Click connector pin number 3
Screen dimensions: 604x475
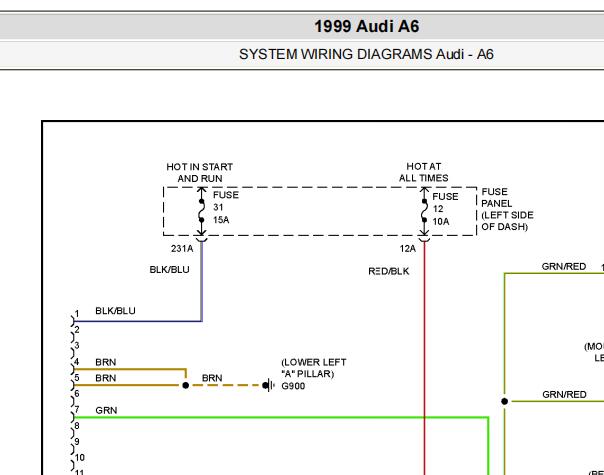(77, 346)
